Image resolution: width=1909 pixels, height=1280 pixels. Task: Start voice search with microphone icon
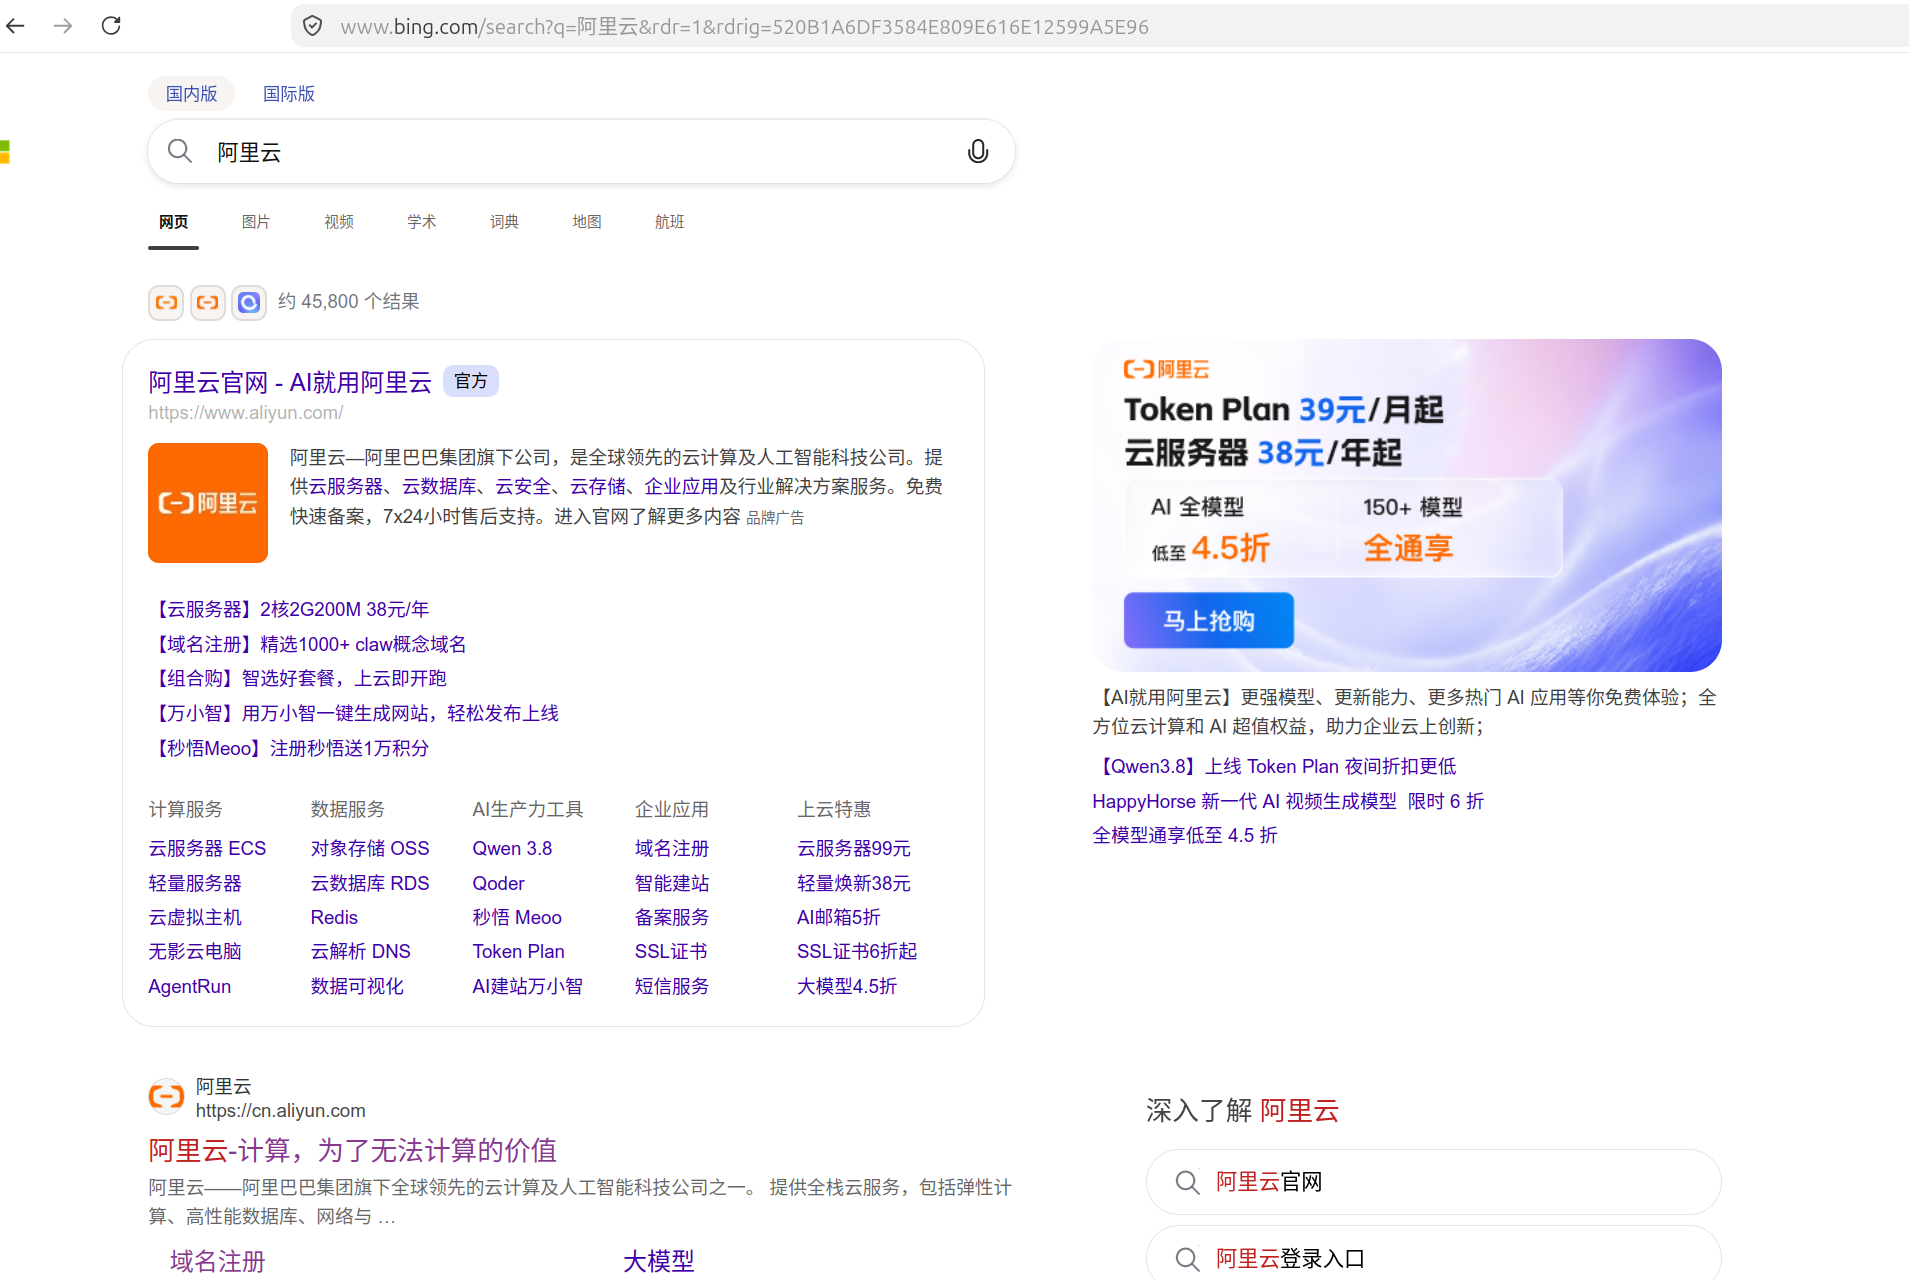coord(978,151)
